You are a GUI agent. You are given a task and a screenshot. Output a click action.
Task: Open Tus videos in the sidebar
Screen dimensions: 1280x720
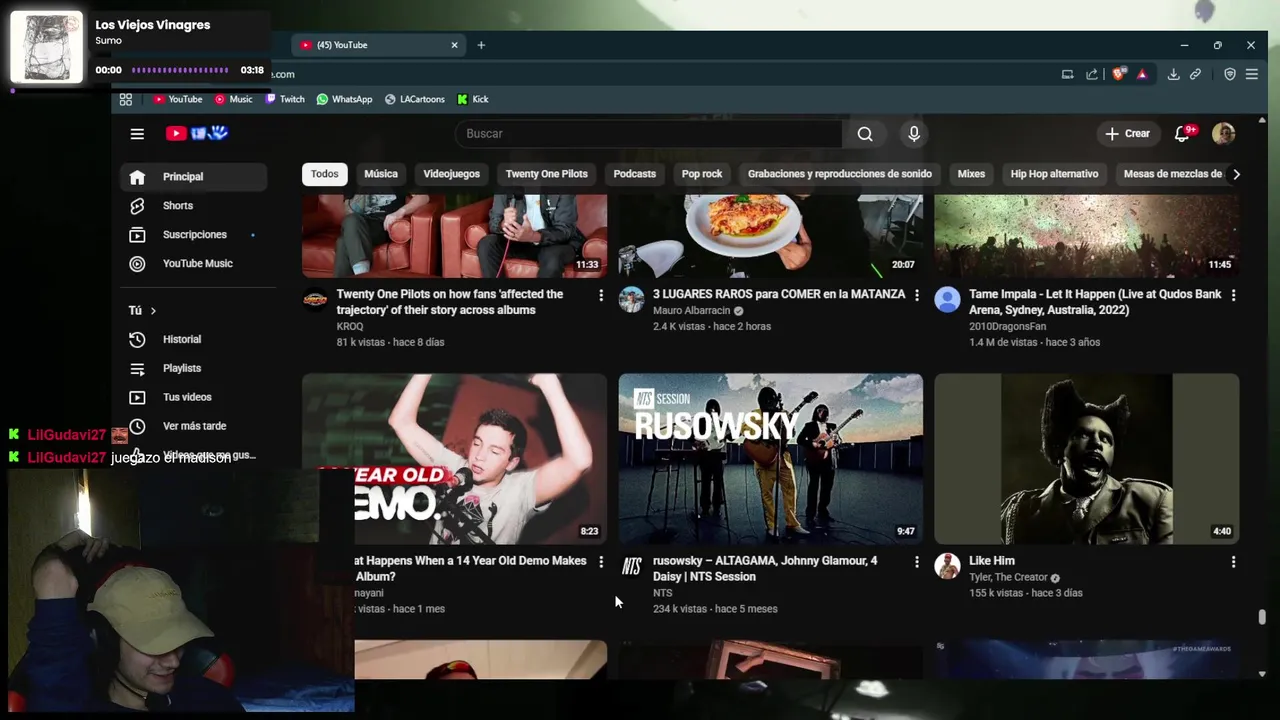(x=193, y=398)
